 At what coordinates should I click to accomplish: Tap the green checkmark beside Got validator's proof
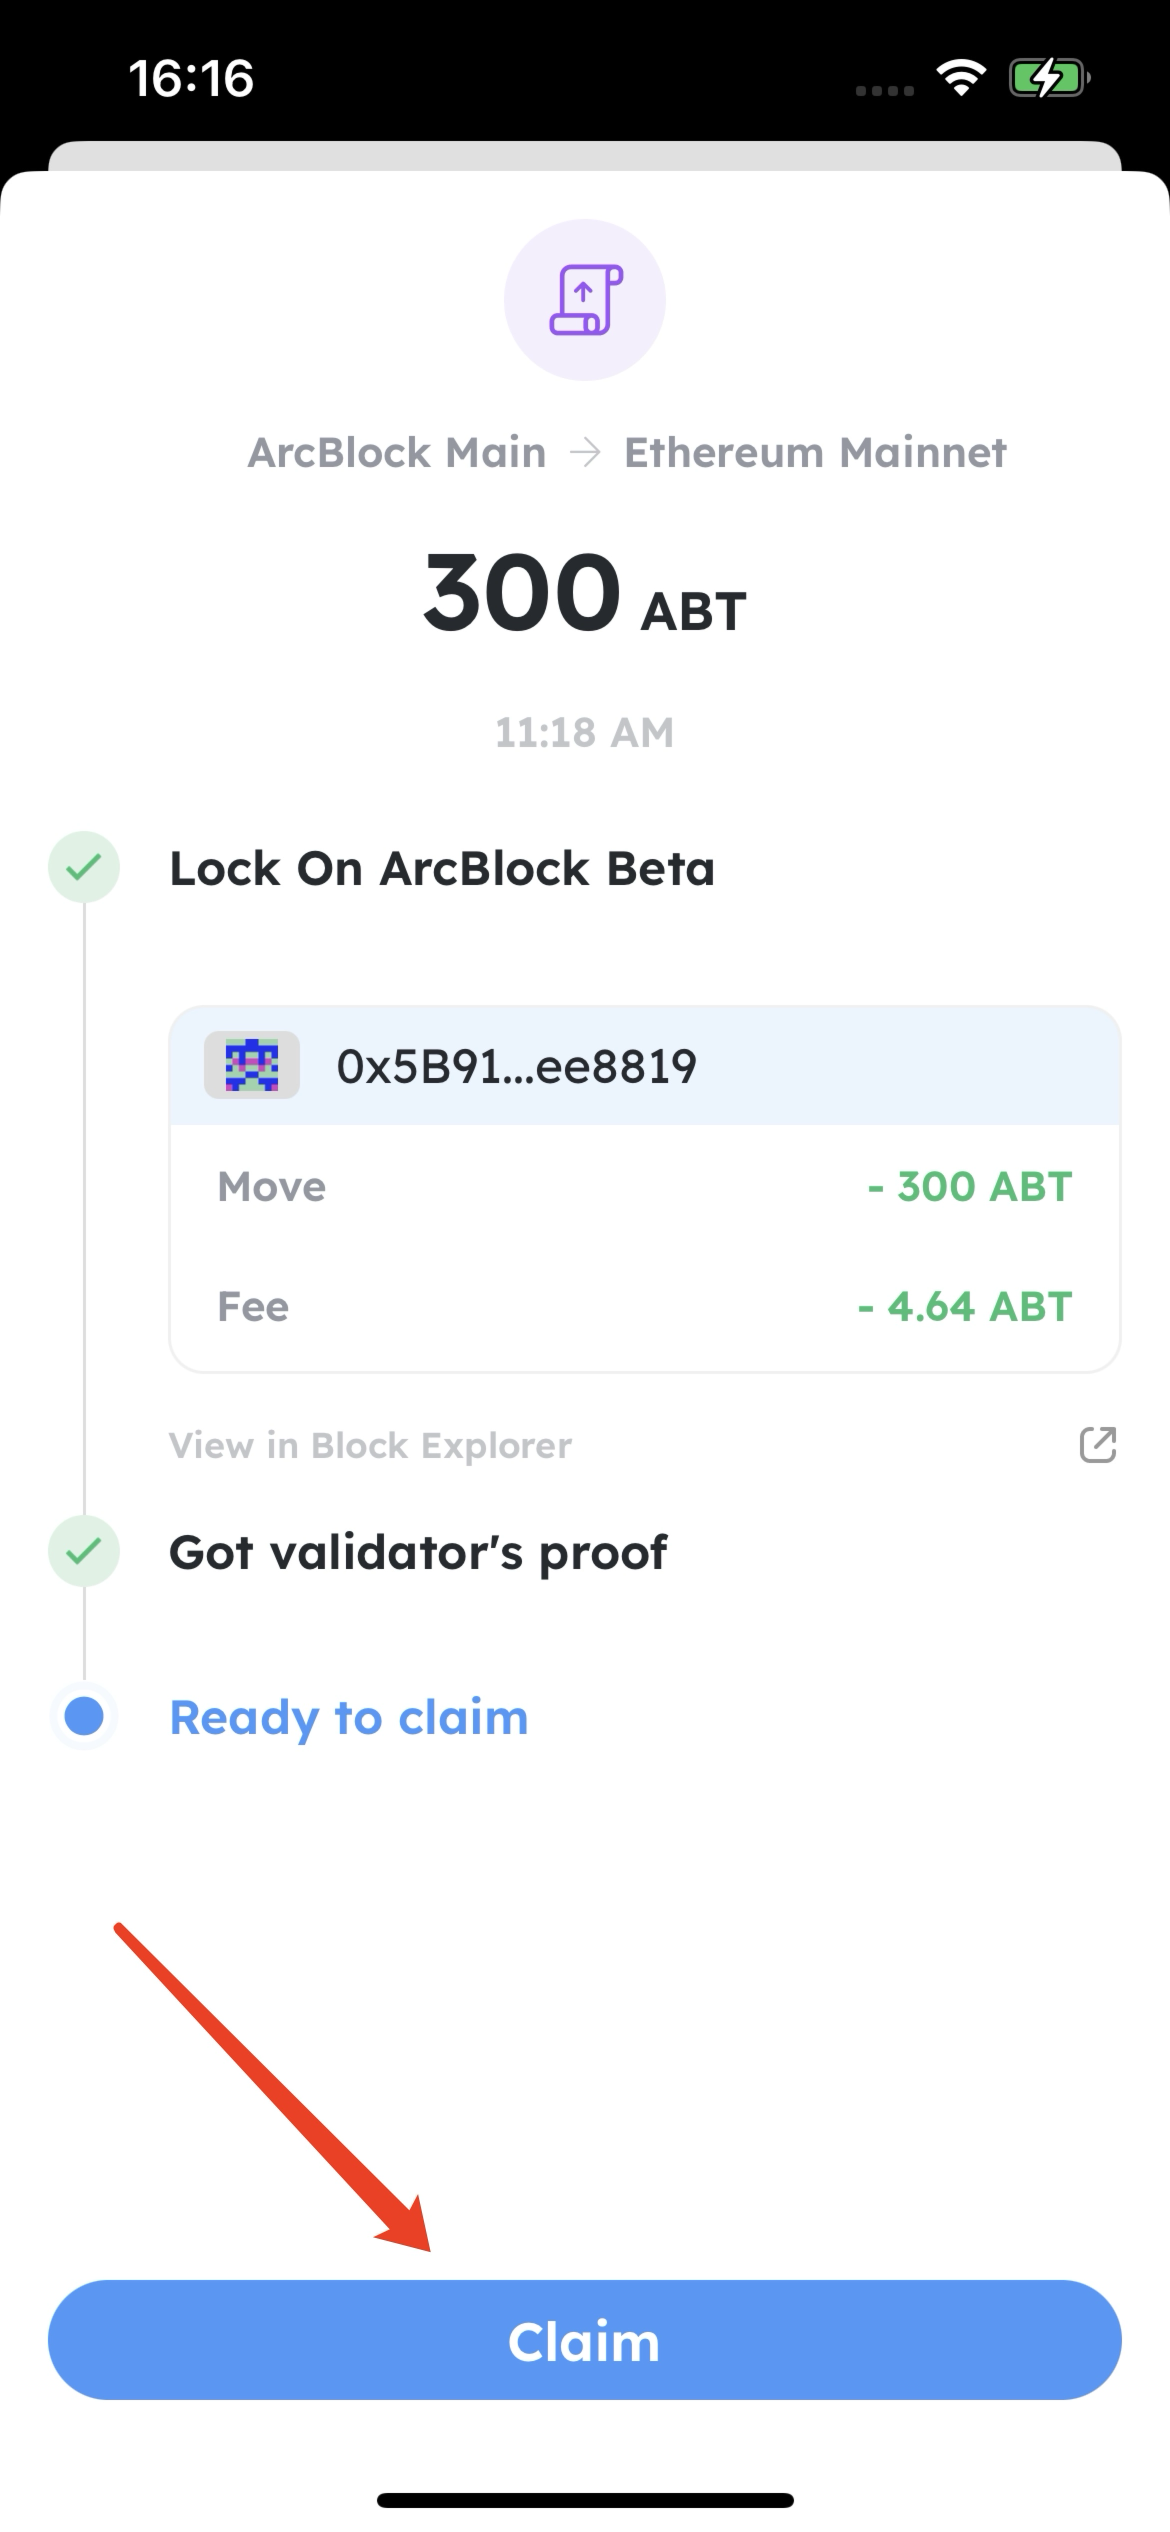coord(84,1551)
